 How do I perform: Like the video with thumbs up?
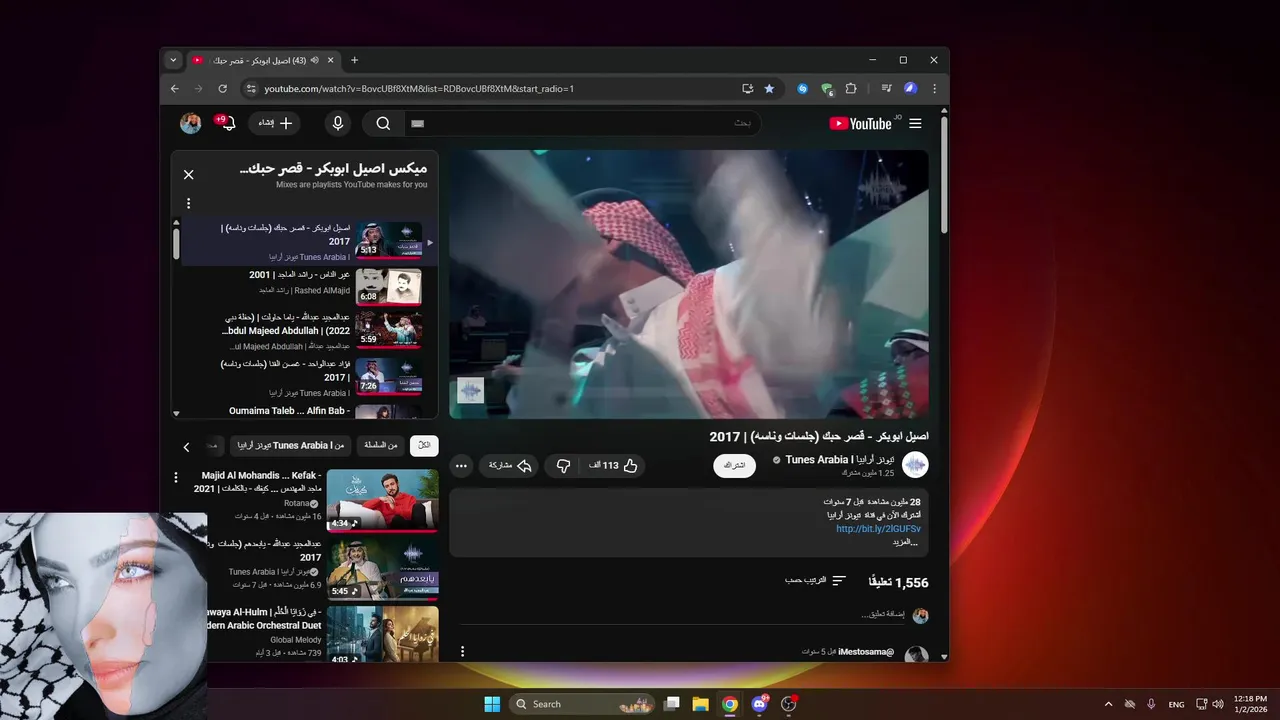(x=614, y=465)
